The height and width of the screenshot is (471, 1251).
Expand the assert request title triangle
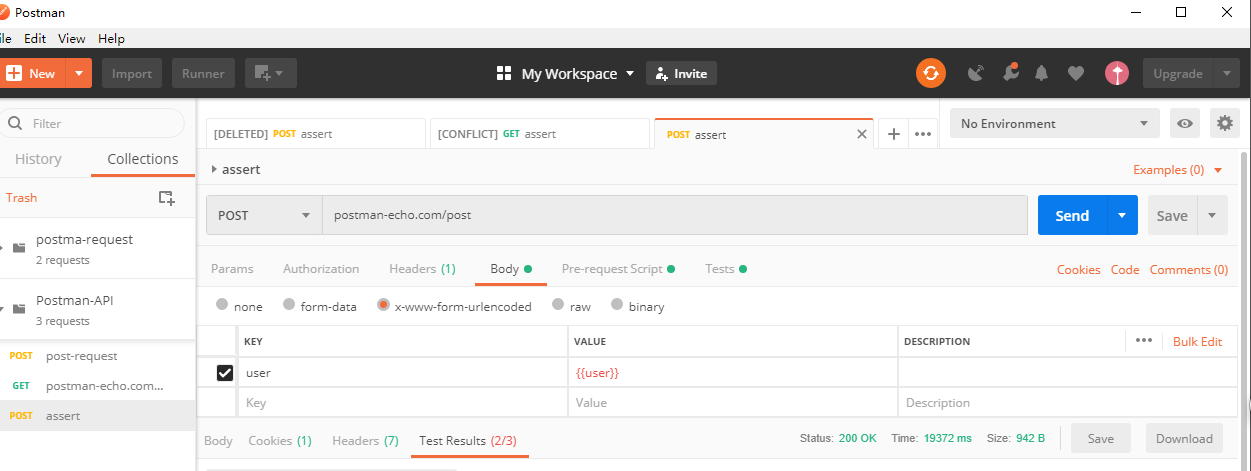coord(214,170)
